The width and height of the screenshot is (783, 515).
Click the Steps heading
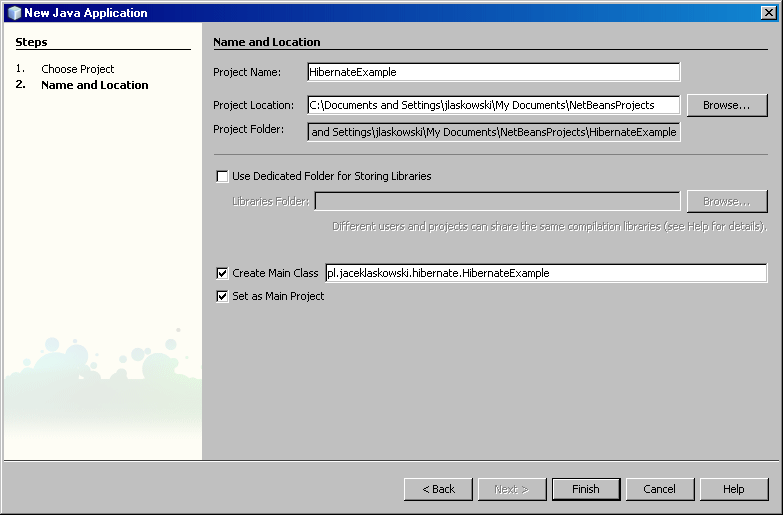pyautogui.click(x=31, y=42)
